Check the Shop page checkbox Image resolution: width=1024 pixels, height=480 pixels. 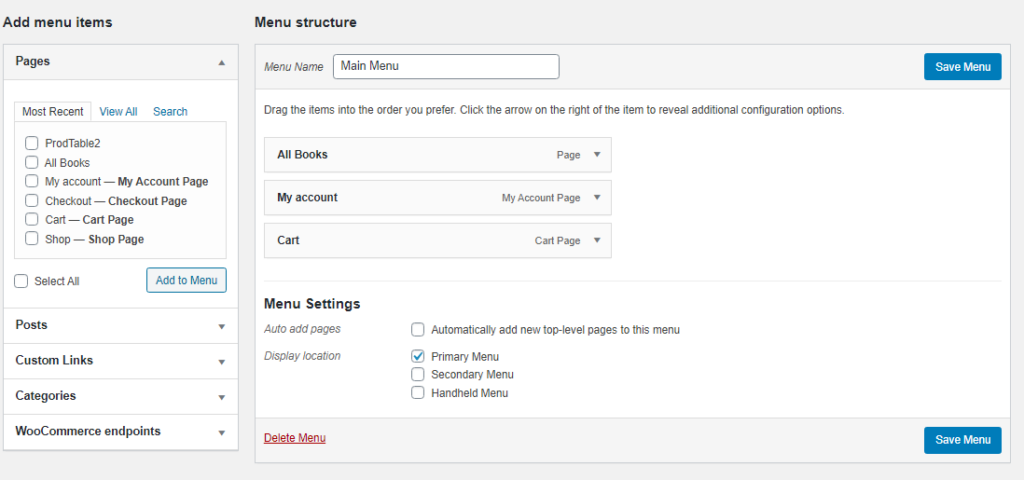31,238
